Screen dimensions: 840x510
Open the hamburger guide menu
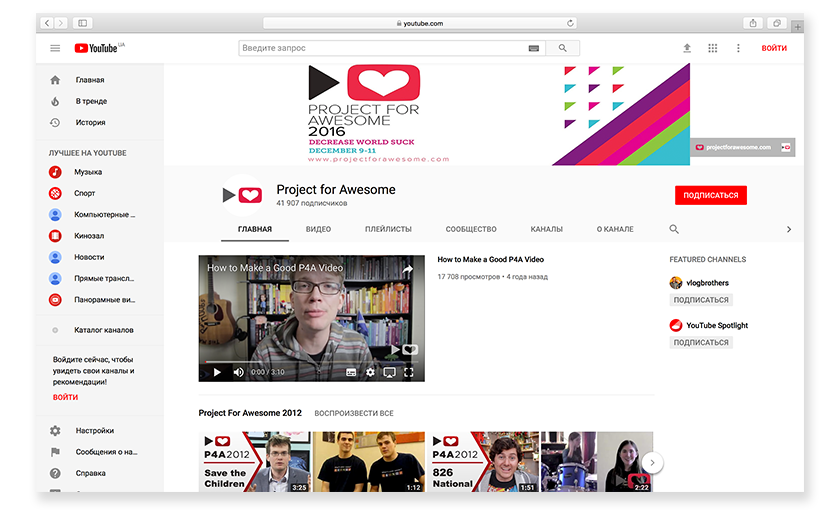(x=55, y=48)
